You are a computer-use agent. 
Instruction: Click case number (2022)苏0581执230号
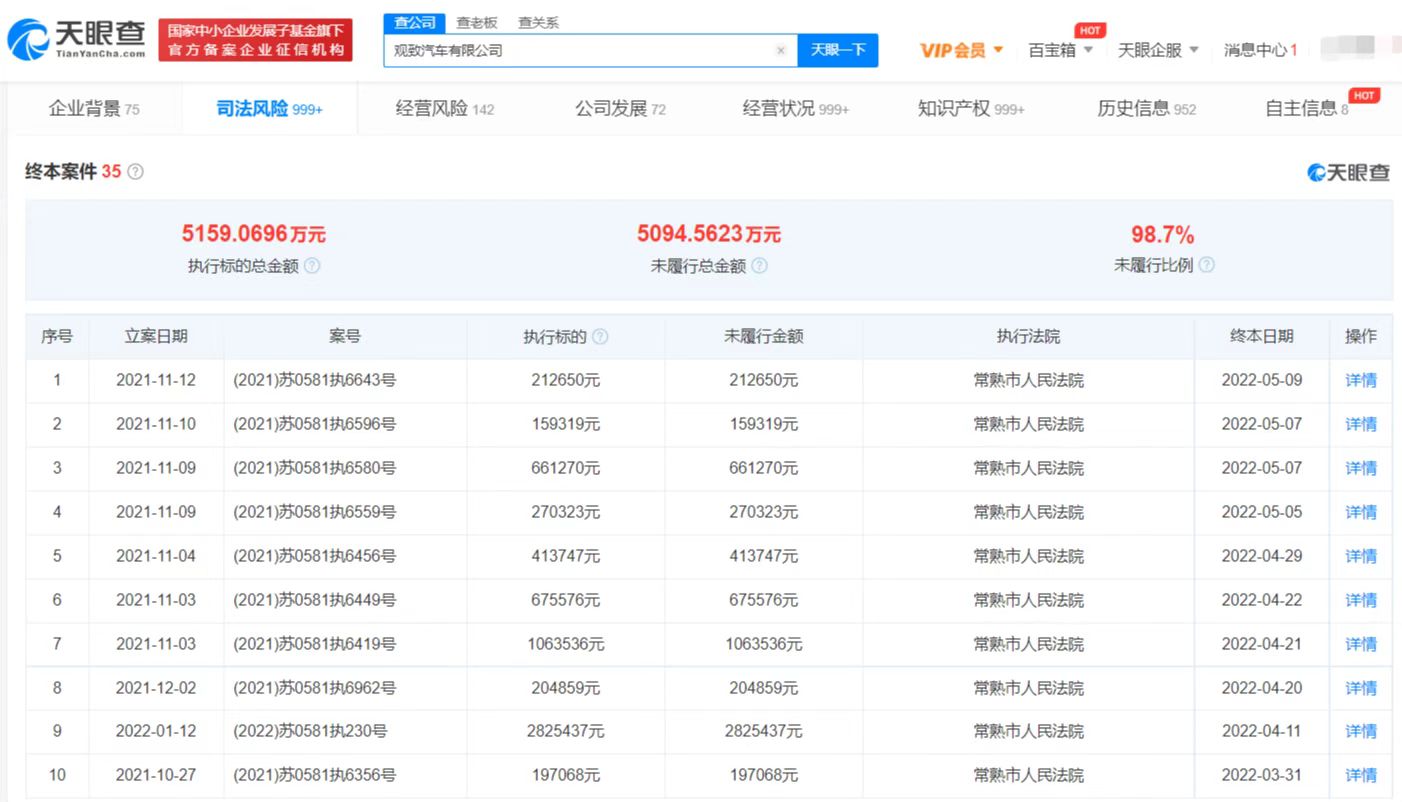click(x=310, y=731)
